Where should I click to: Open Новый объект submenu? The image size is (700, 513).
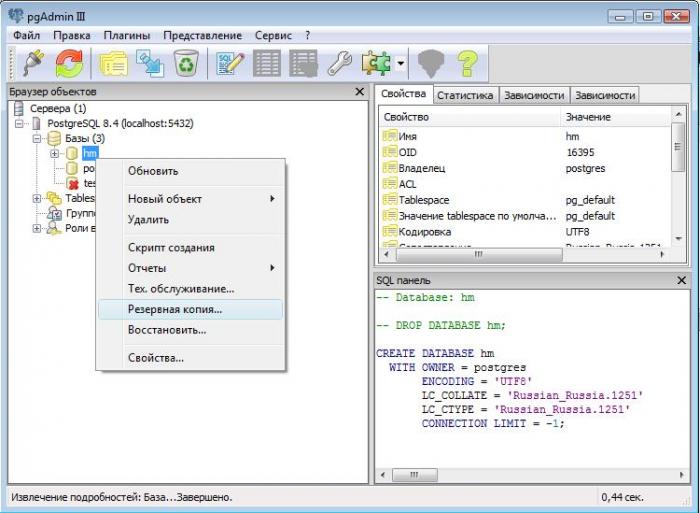[191, 199]
